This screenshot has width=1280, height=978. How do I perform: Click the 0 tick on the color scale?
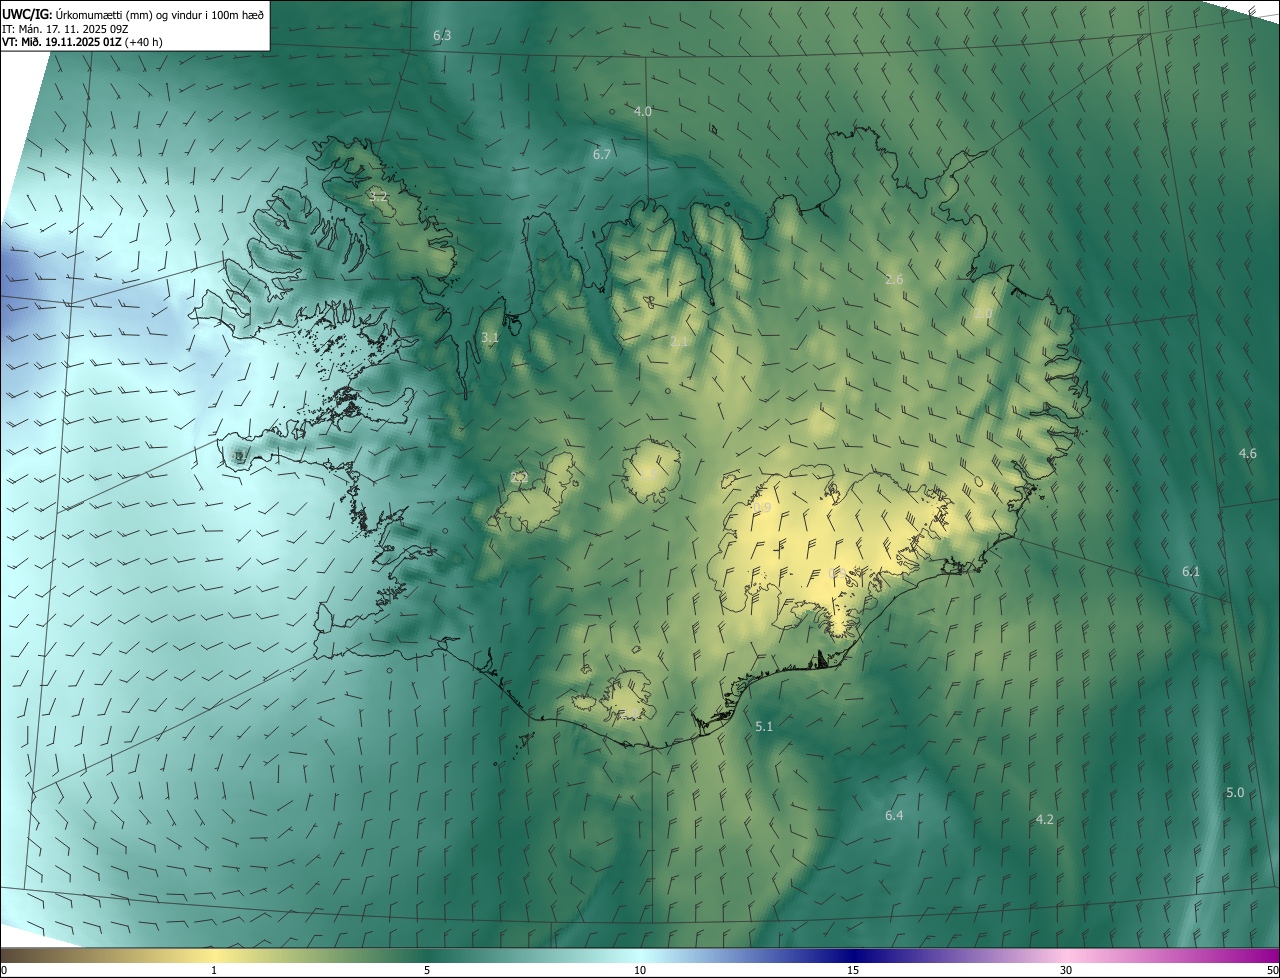[x=4, y=971]
